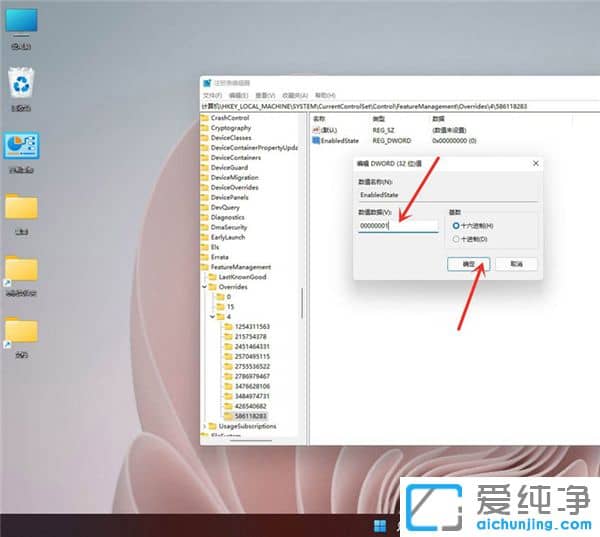Click Cancel in the Edit DWORD dialog
Viewport: 600px width, 537px height.
coord(516,264)
